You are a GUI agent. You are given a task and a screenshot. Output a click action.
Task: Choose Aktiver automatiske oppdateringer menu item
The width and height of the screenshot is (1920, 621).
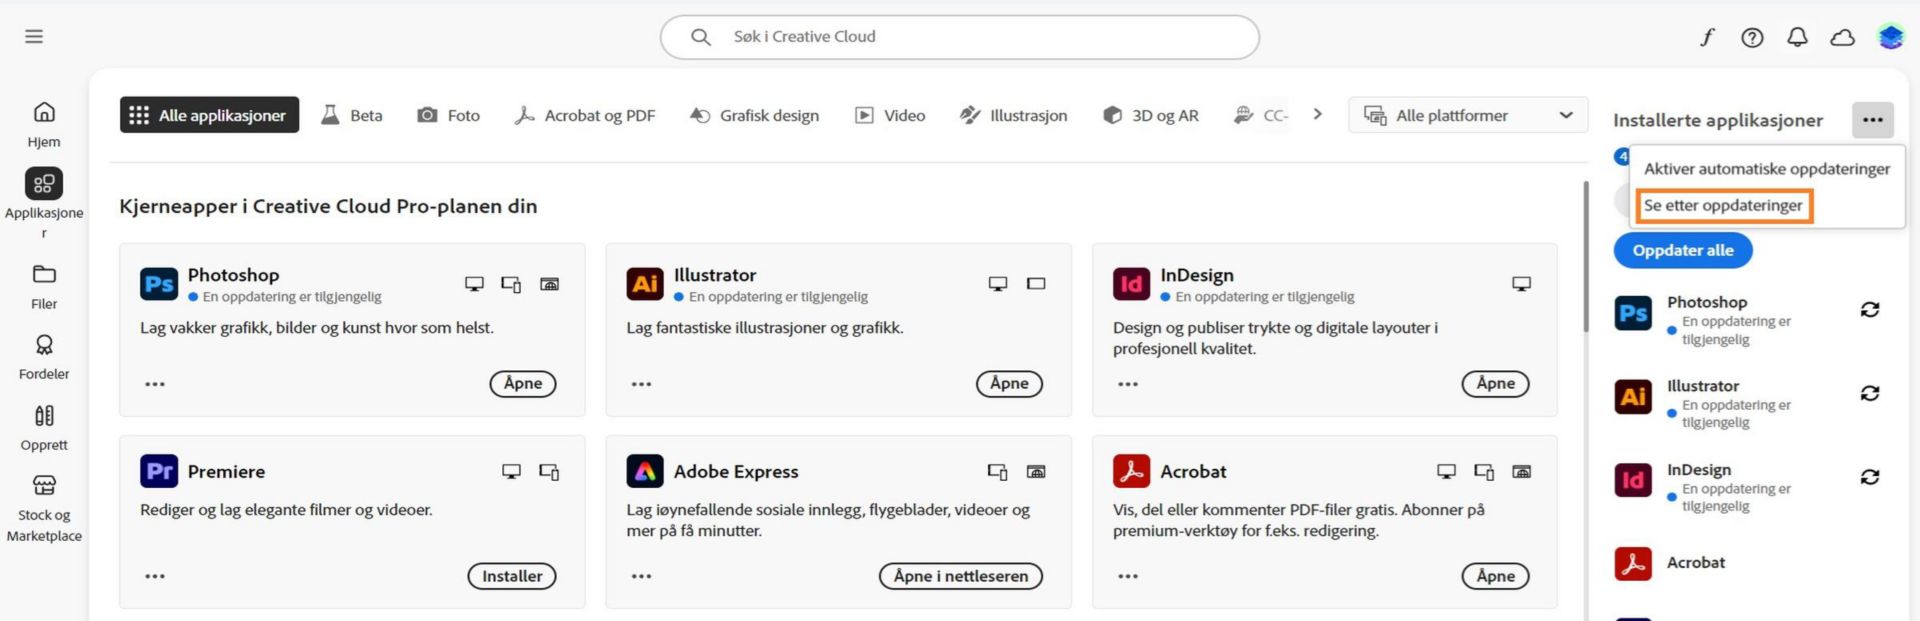[x=1767, y=169]
